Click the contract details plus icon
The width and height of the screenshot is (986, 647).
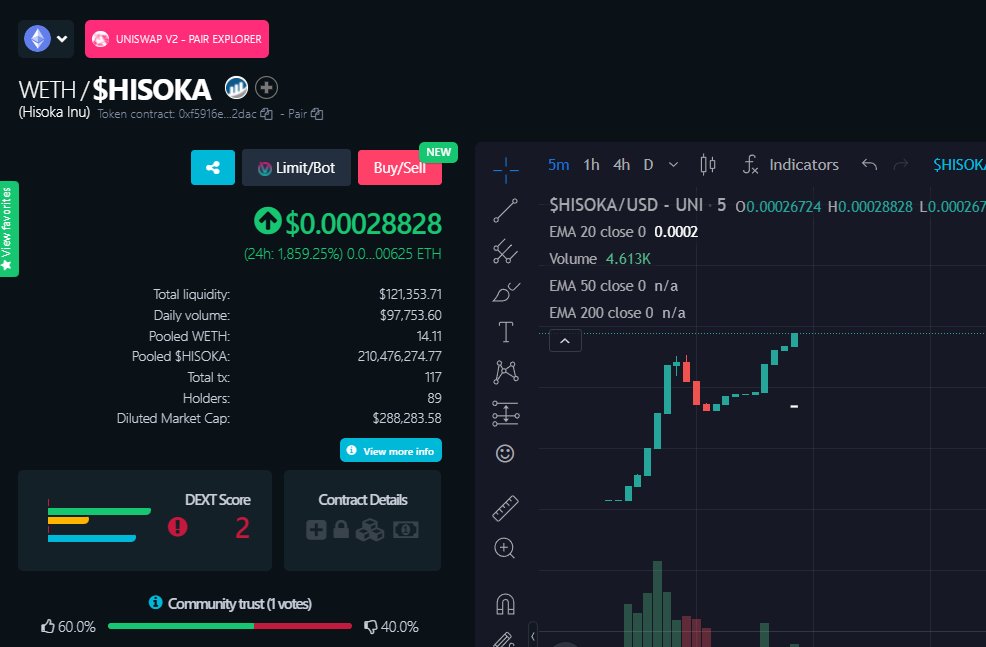point(316,530)
